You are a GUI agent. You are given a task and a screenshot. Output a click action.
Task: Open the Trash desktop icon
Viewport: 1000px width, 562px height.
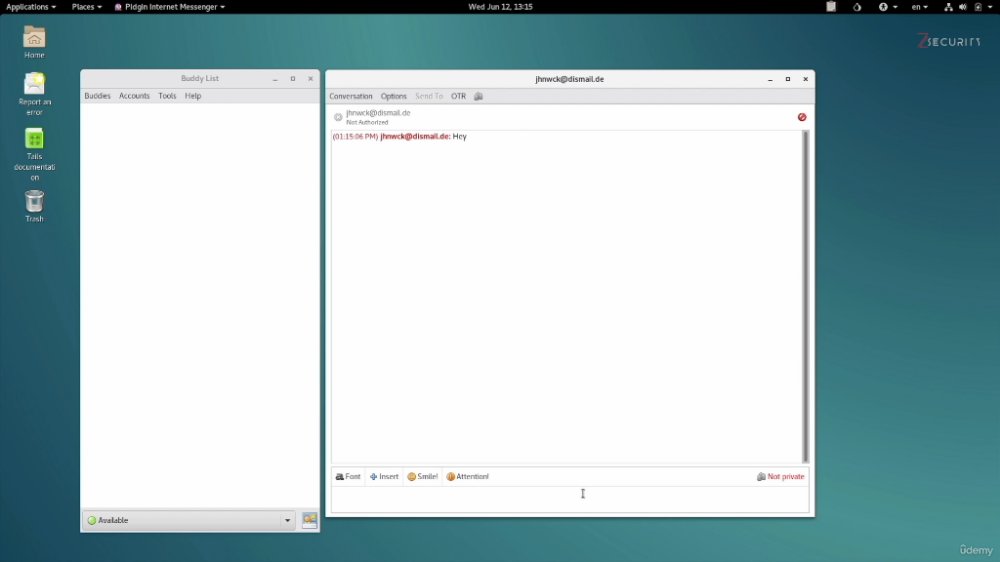click(34, 206)
